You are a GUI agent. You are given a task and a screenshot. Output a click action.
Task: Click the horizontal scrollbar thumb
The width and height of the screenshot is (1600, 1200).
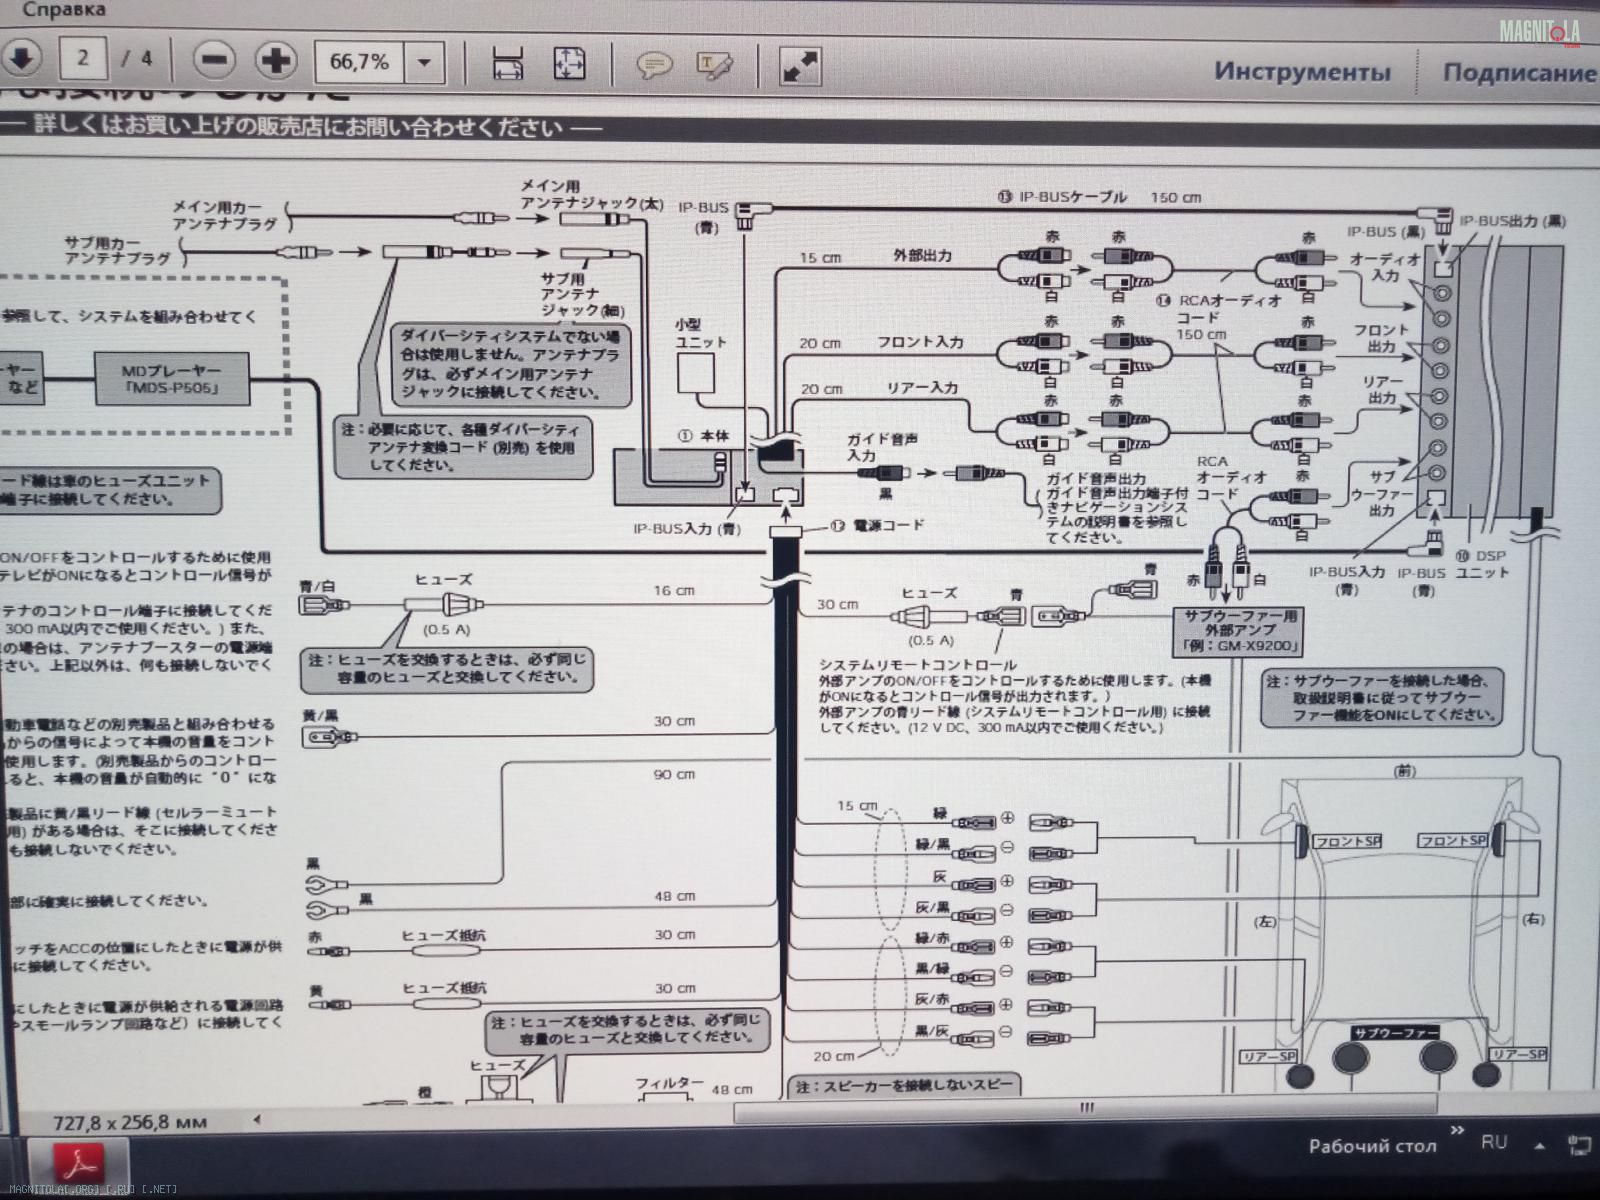tap(1085, 1109)
